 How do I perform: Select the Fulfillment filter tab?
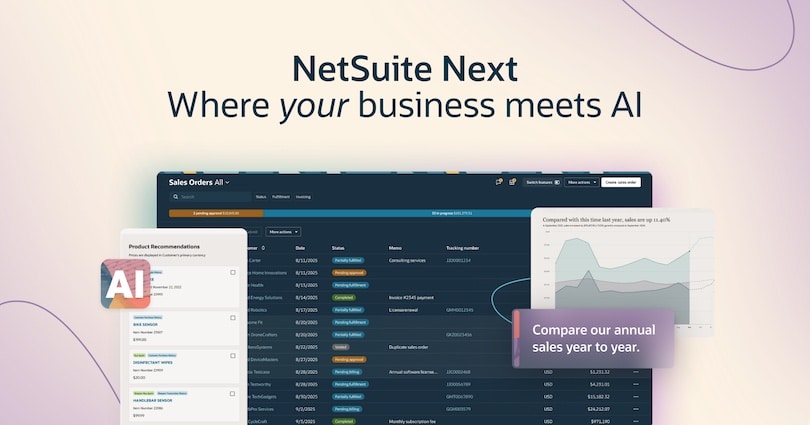(281, 197)
